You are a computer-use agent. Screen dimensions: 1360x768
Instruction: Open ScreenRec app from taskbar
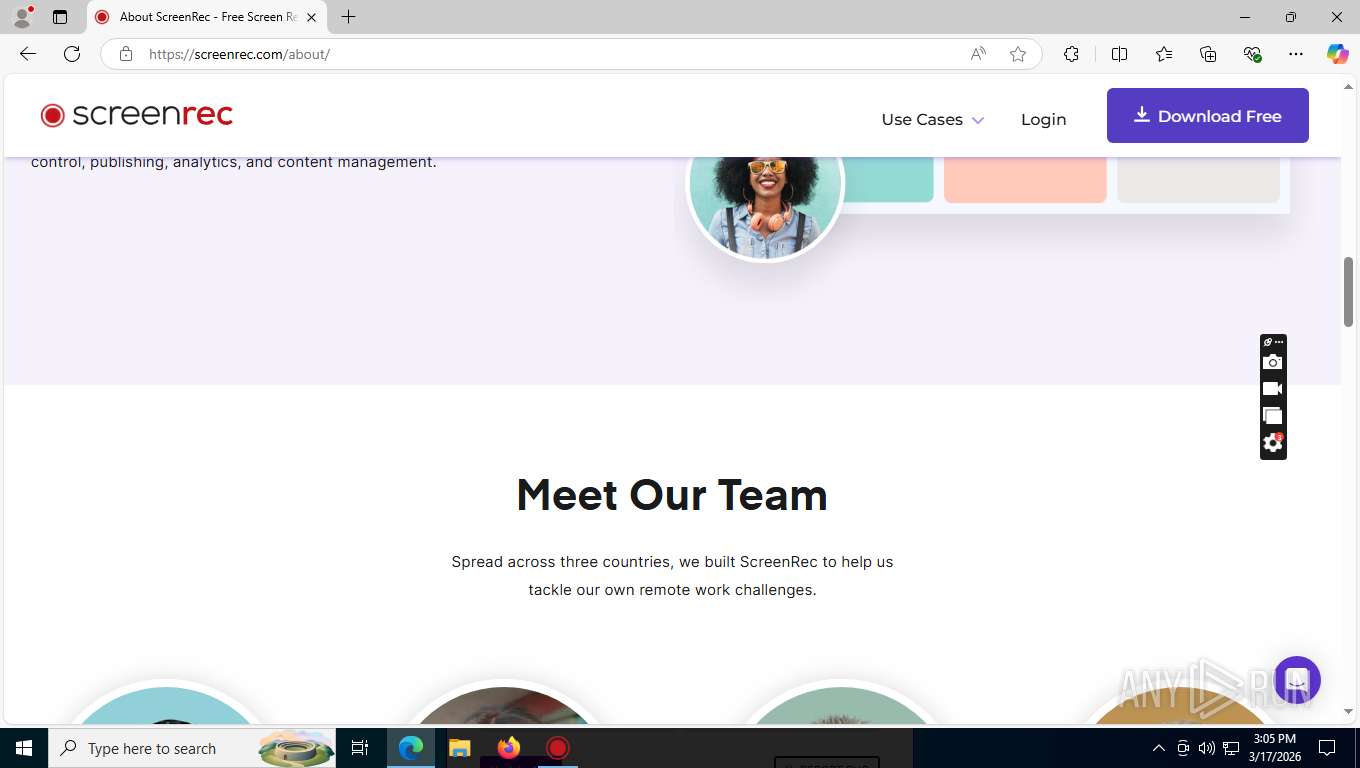click(x=557, y=748)
